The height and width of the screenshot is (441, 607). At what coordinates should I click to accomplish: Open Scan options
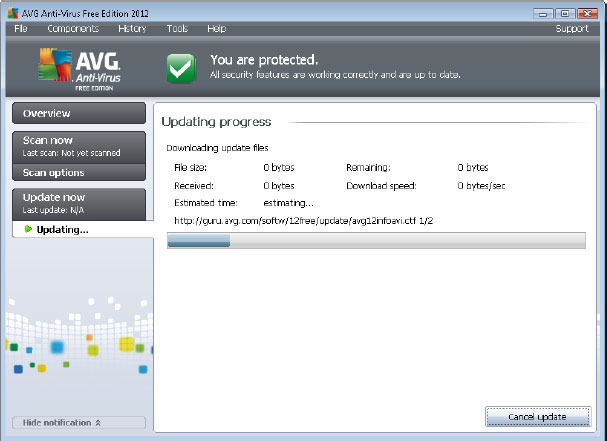click(x=79, y=172)
